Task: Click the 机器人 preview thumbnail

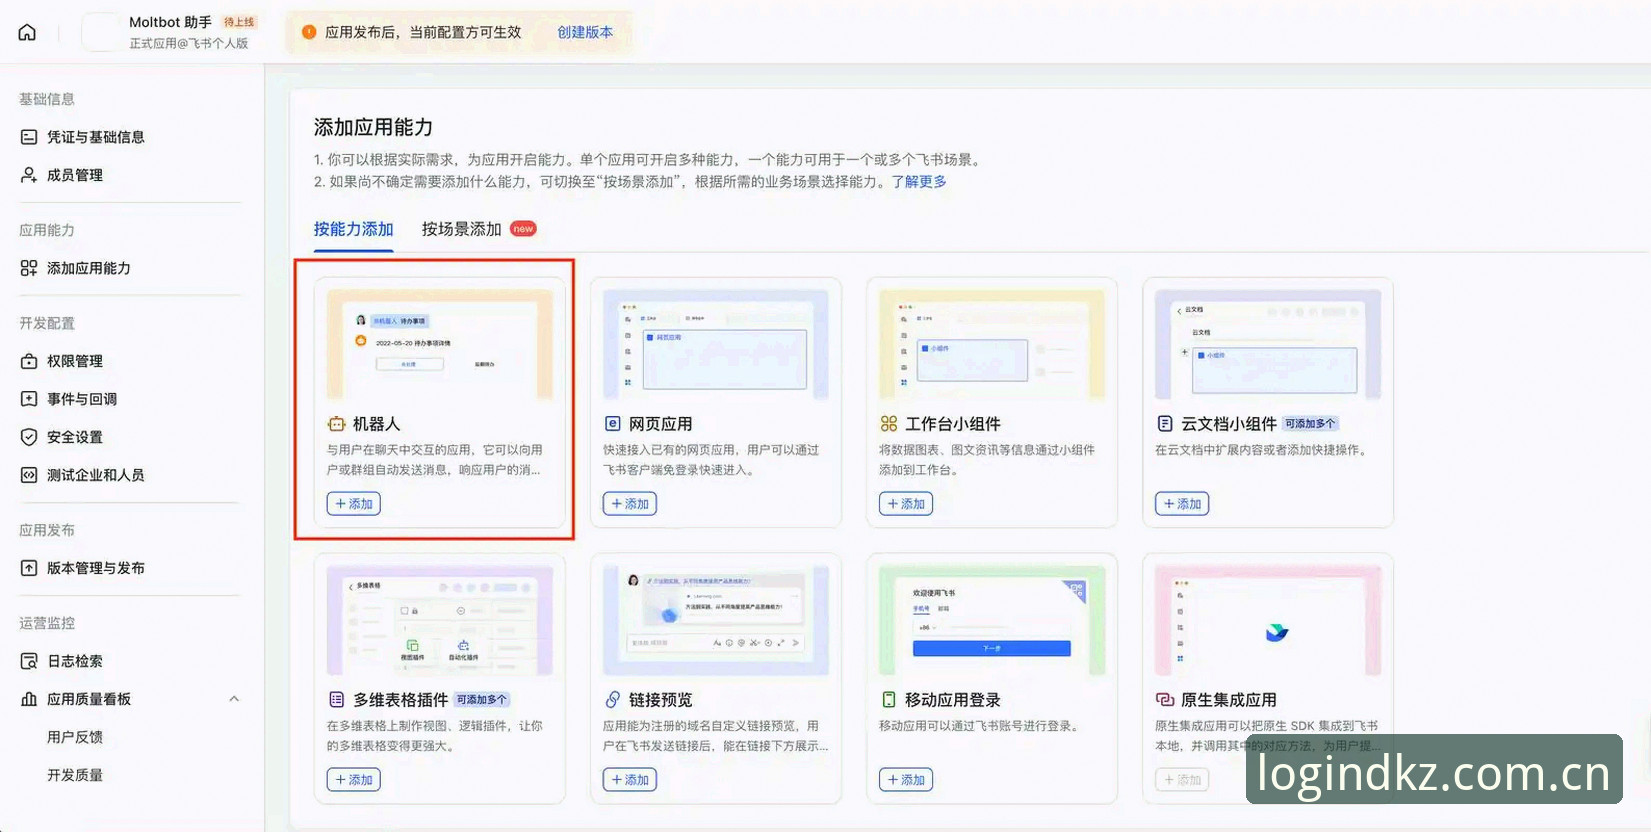Action: click(440, 345)
